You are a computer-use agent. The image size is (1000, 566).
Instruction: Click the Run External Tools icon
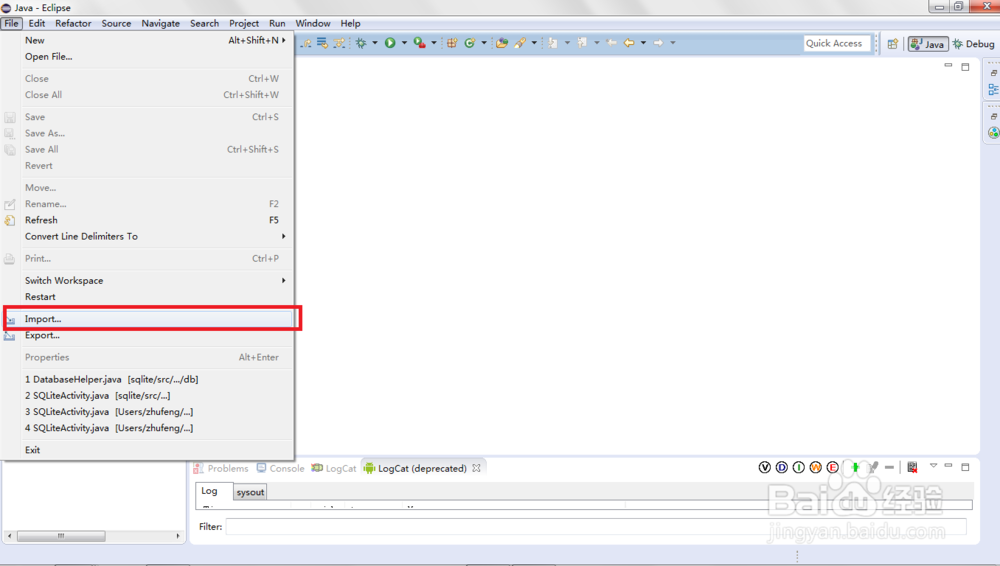click(419, 43)
